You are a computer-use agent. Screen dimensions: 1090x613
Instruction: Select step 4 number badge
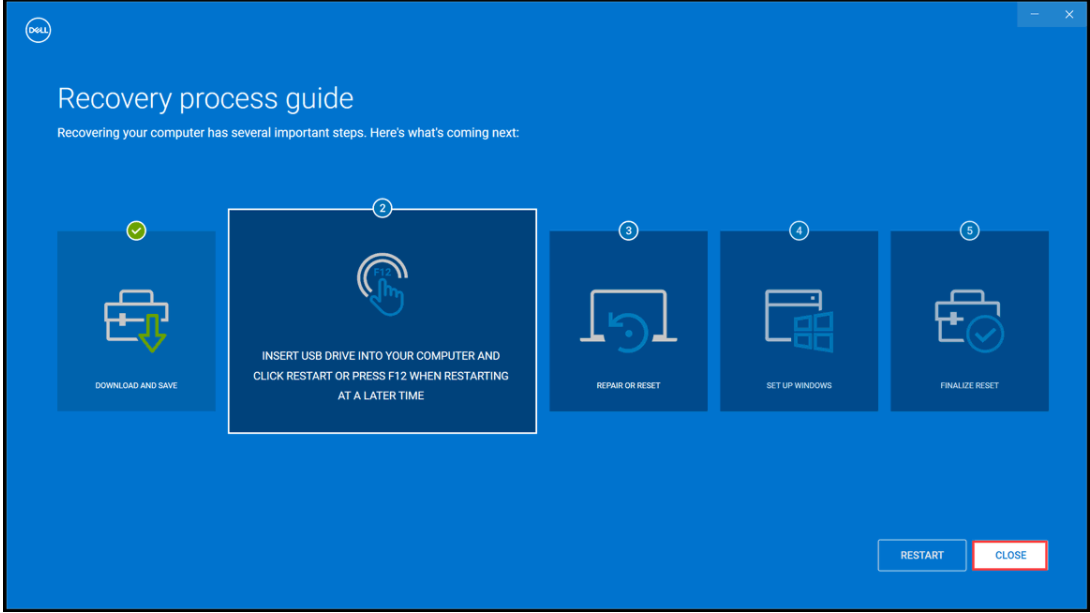799,230
